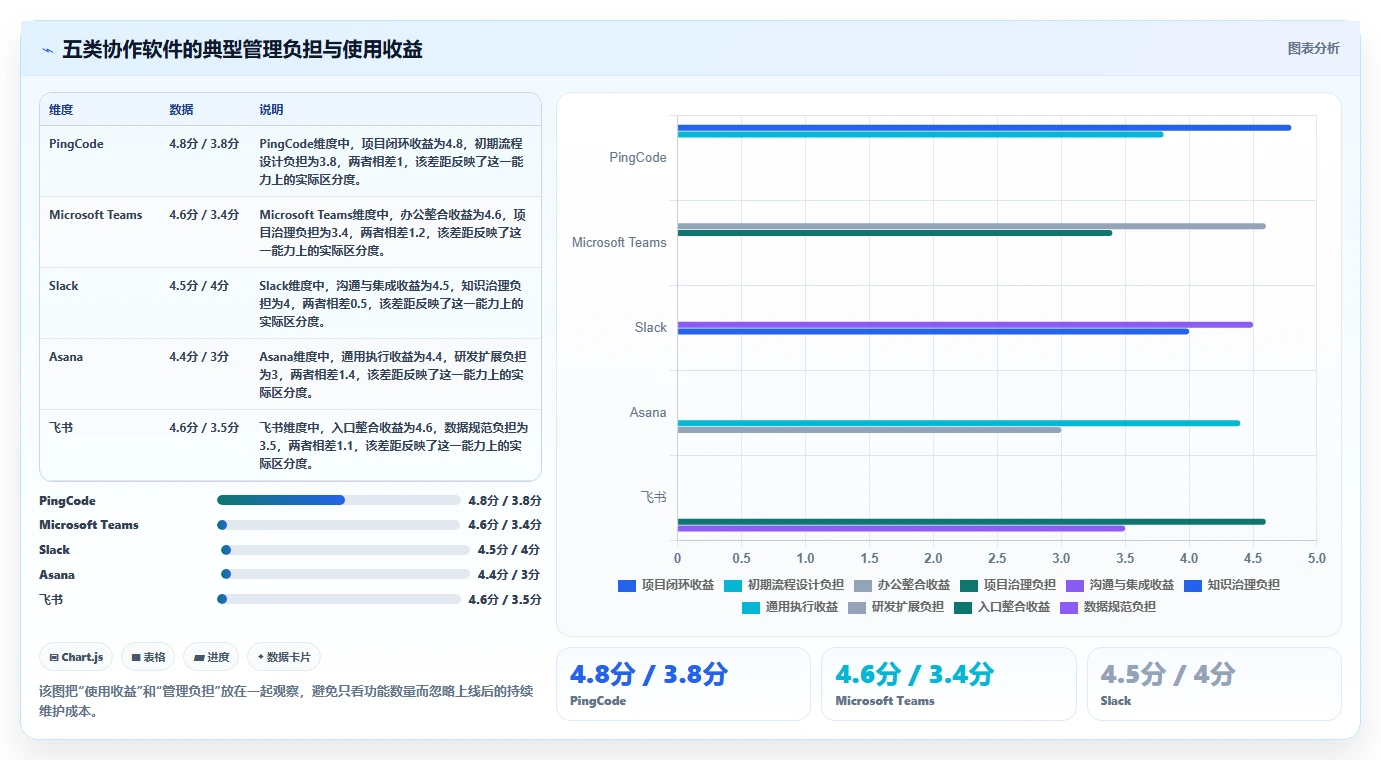
Task: Click the Slack progress bar
Action: click(345, 550)
